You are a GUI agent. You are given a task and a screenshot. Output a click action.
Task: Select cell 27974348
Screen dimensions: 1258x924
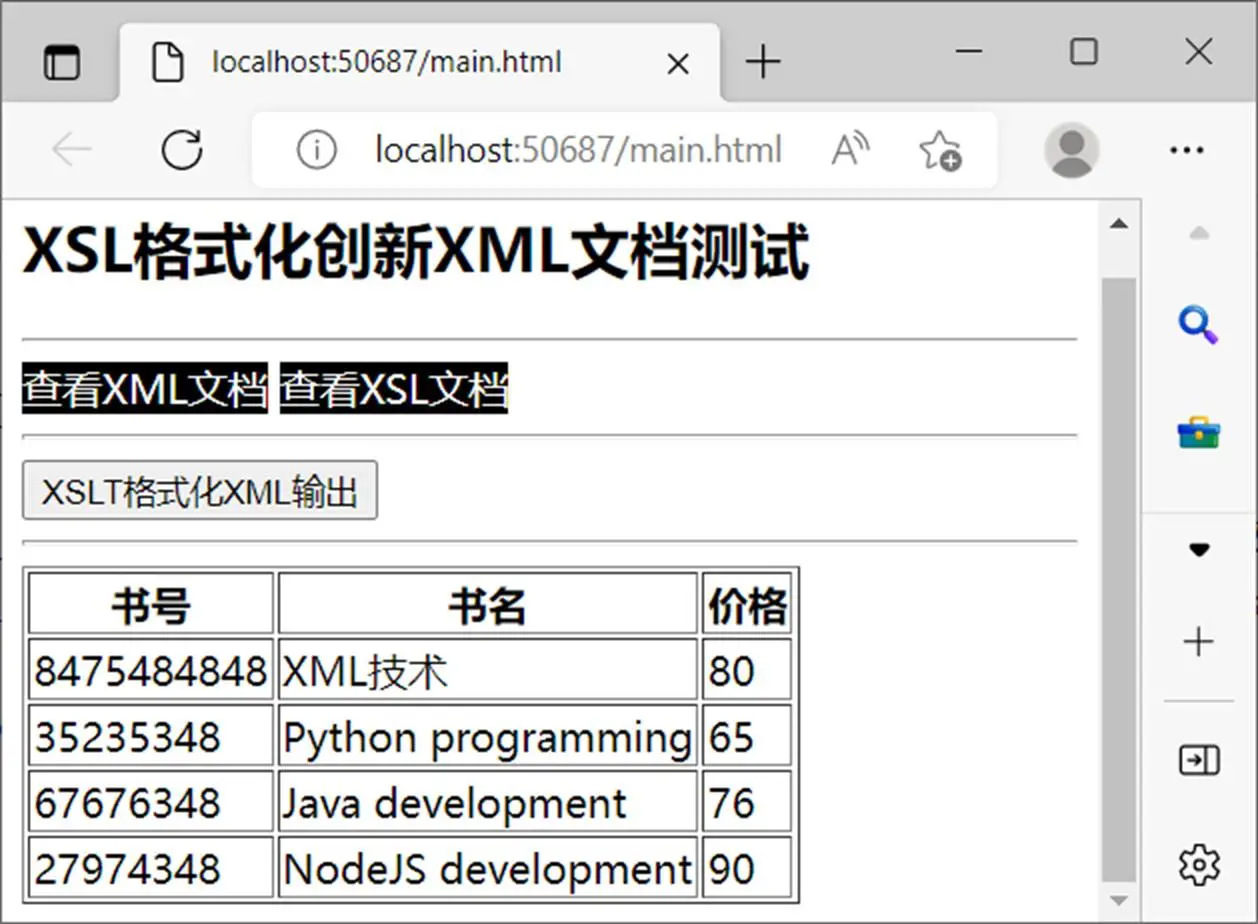pyautogui.click(x=151, y=868)
